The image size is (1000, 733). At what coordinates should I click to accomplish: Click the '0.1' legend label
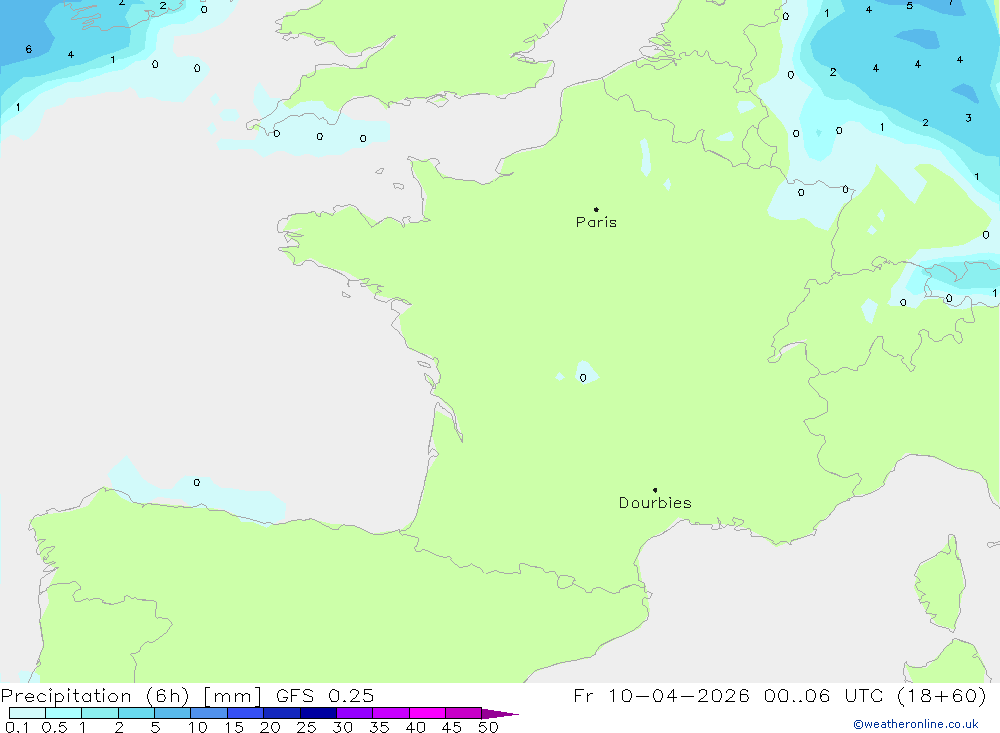coord(17,727)
